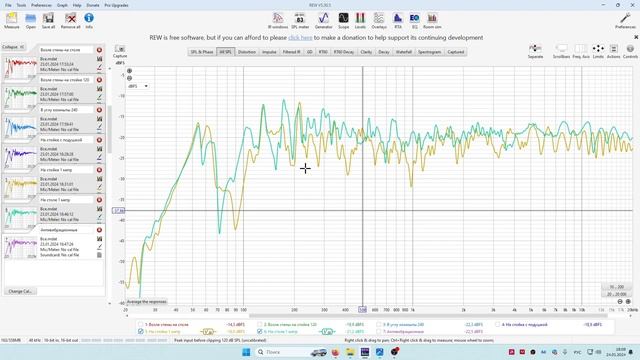Viewport: 640px width, 360px height.
Task: Remove measurement 7 with red button
Action: coord(99,230)
